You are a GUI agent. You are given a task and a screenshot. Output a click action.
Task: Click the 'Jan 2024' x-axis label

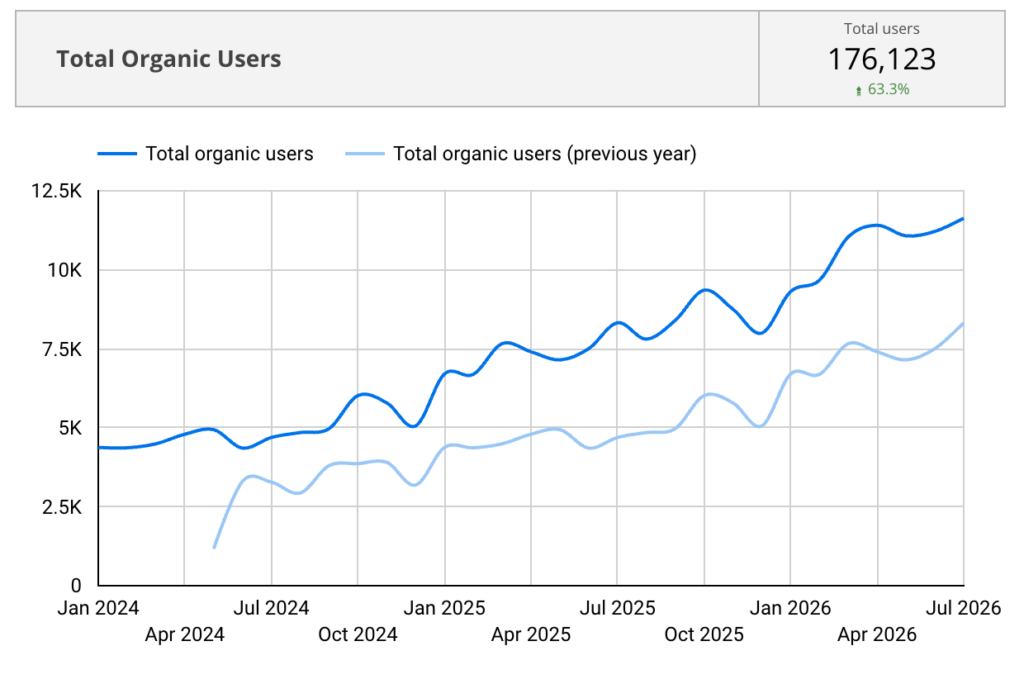tap(98, 608)
